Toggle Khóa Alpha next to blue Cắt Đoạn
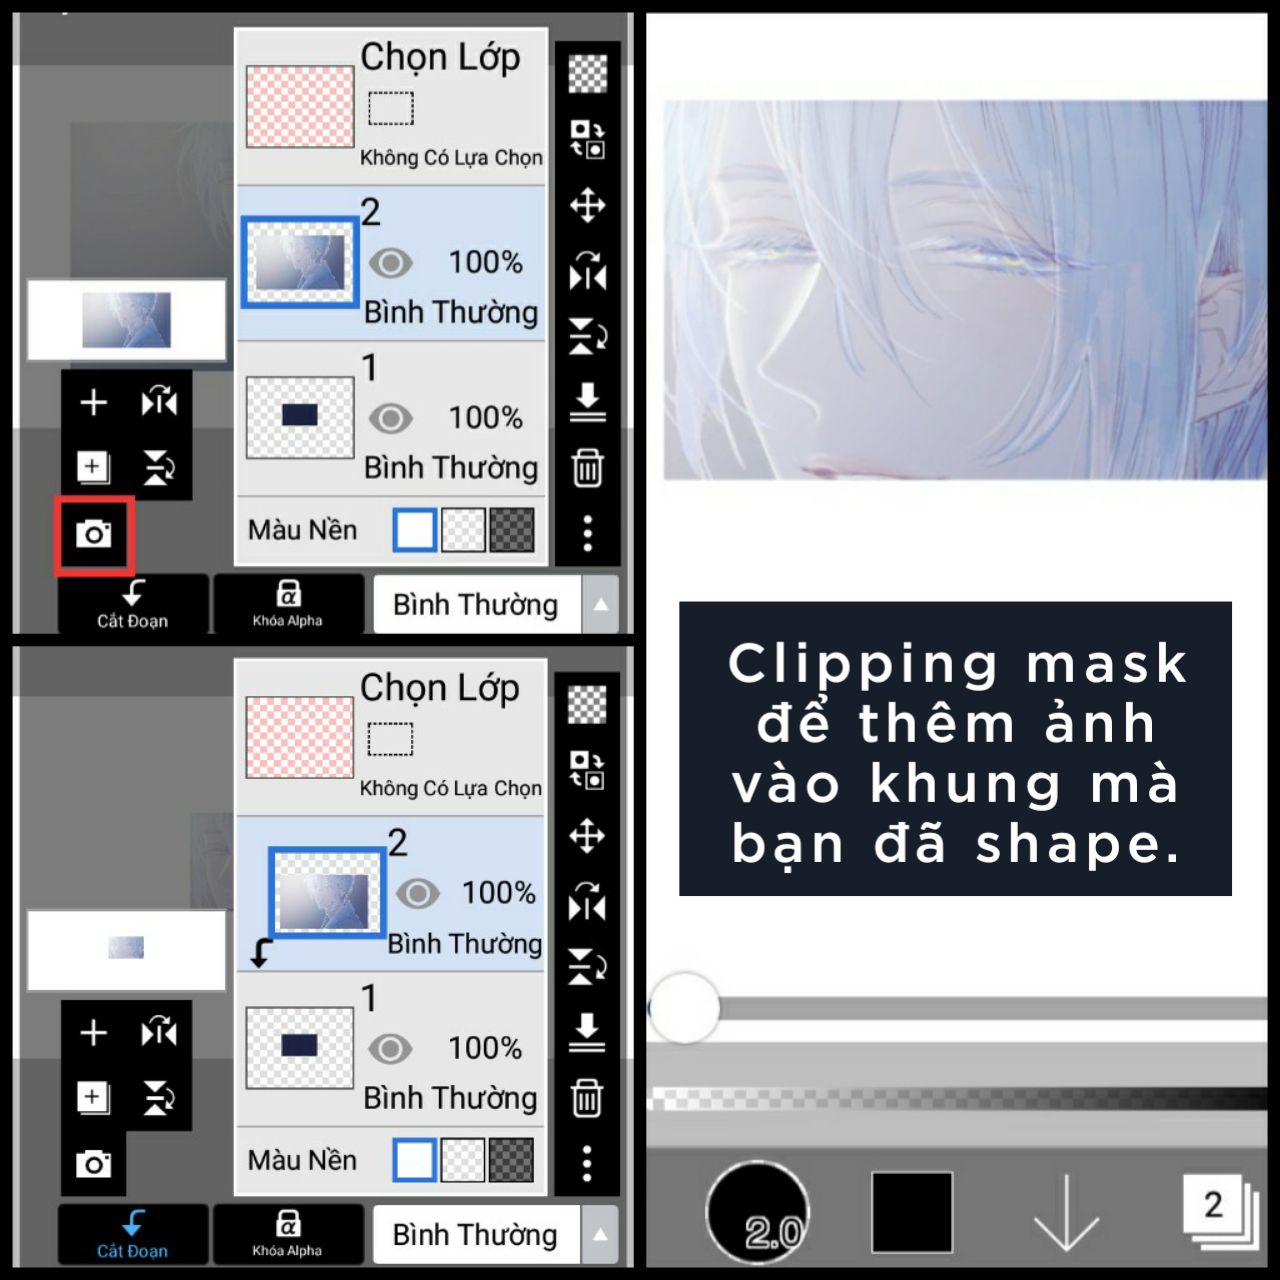The height and width of the screenshot is (1280, 1280). 288,1234
